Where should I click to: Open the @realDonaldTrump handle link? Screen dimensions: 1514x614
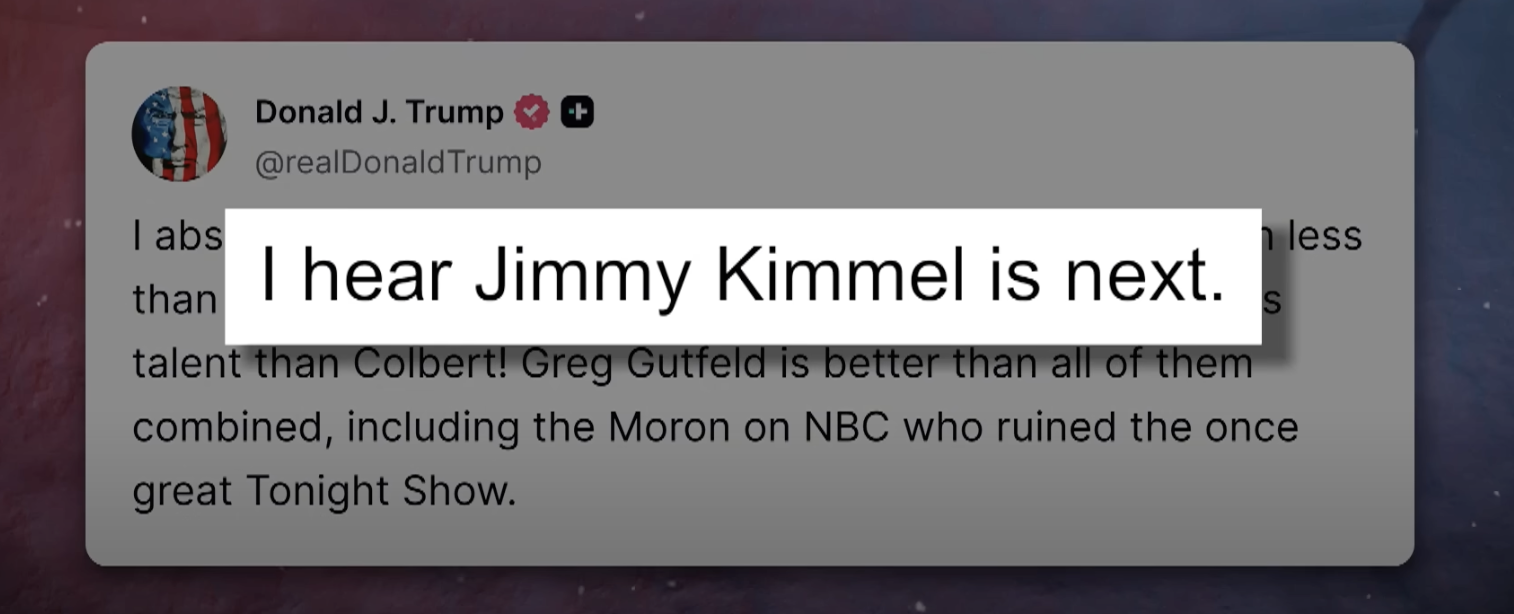(398, 162)
